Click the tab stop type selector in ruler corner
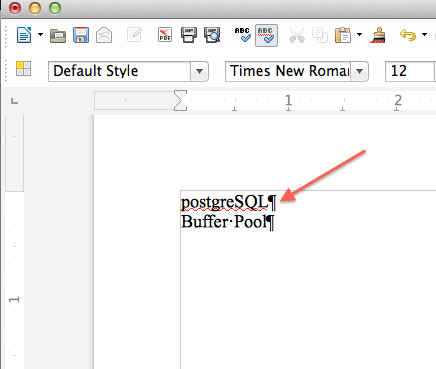 [14, 101]
